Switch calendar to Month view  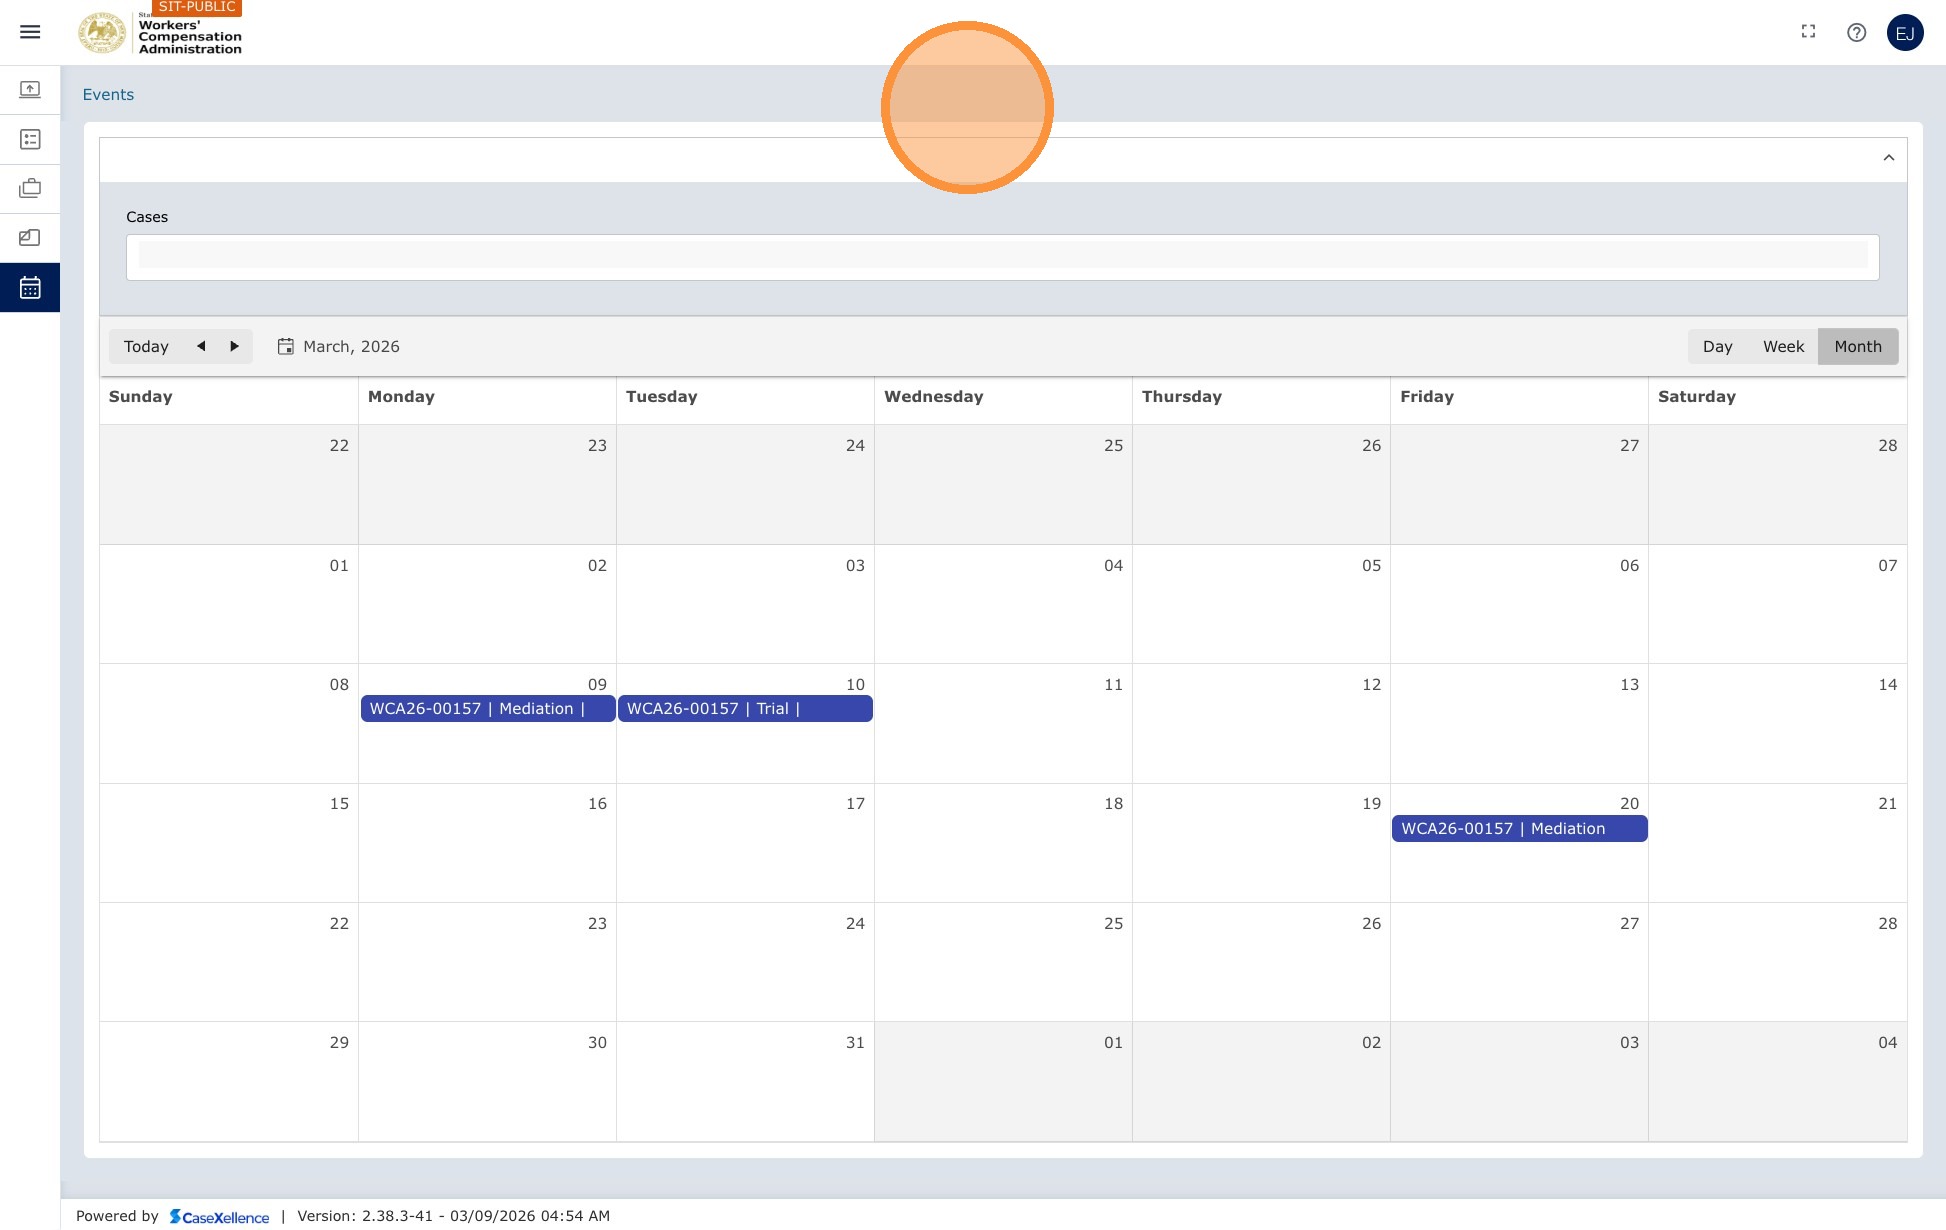point(1858,346)
